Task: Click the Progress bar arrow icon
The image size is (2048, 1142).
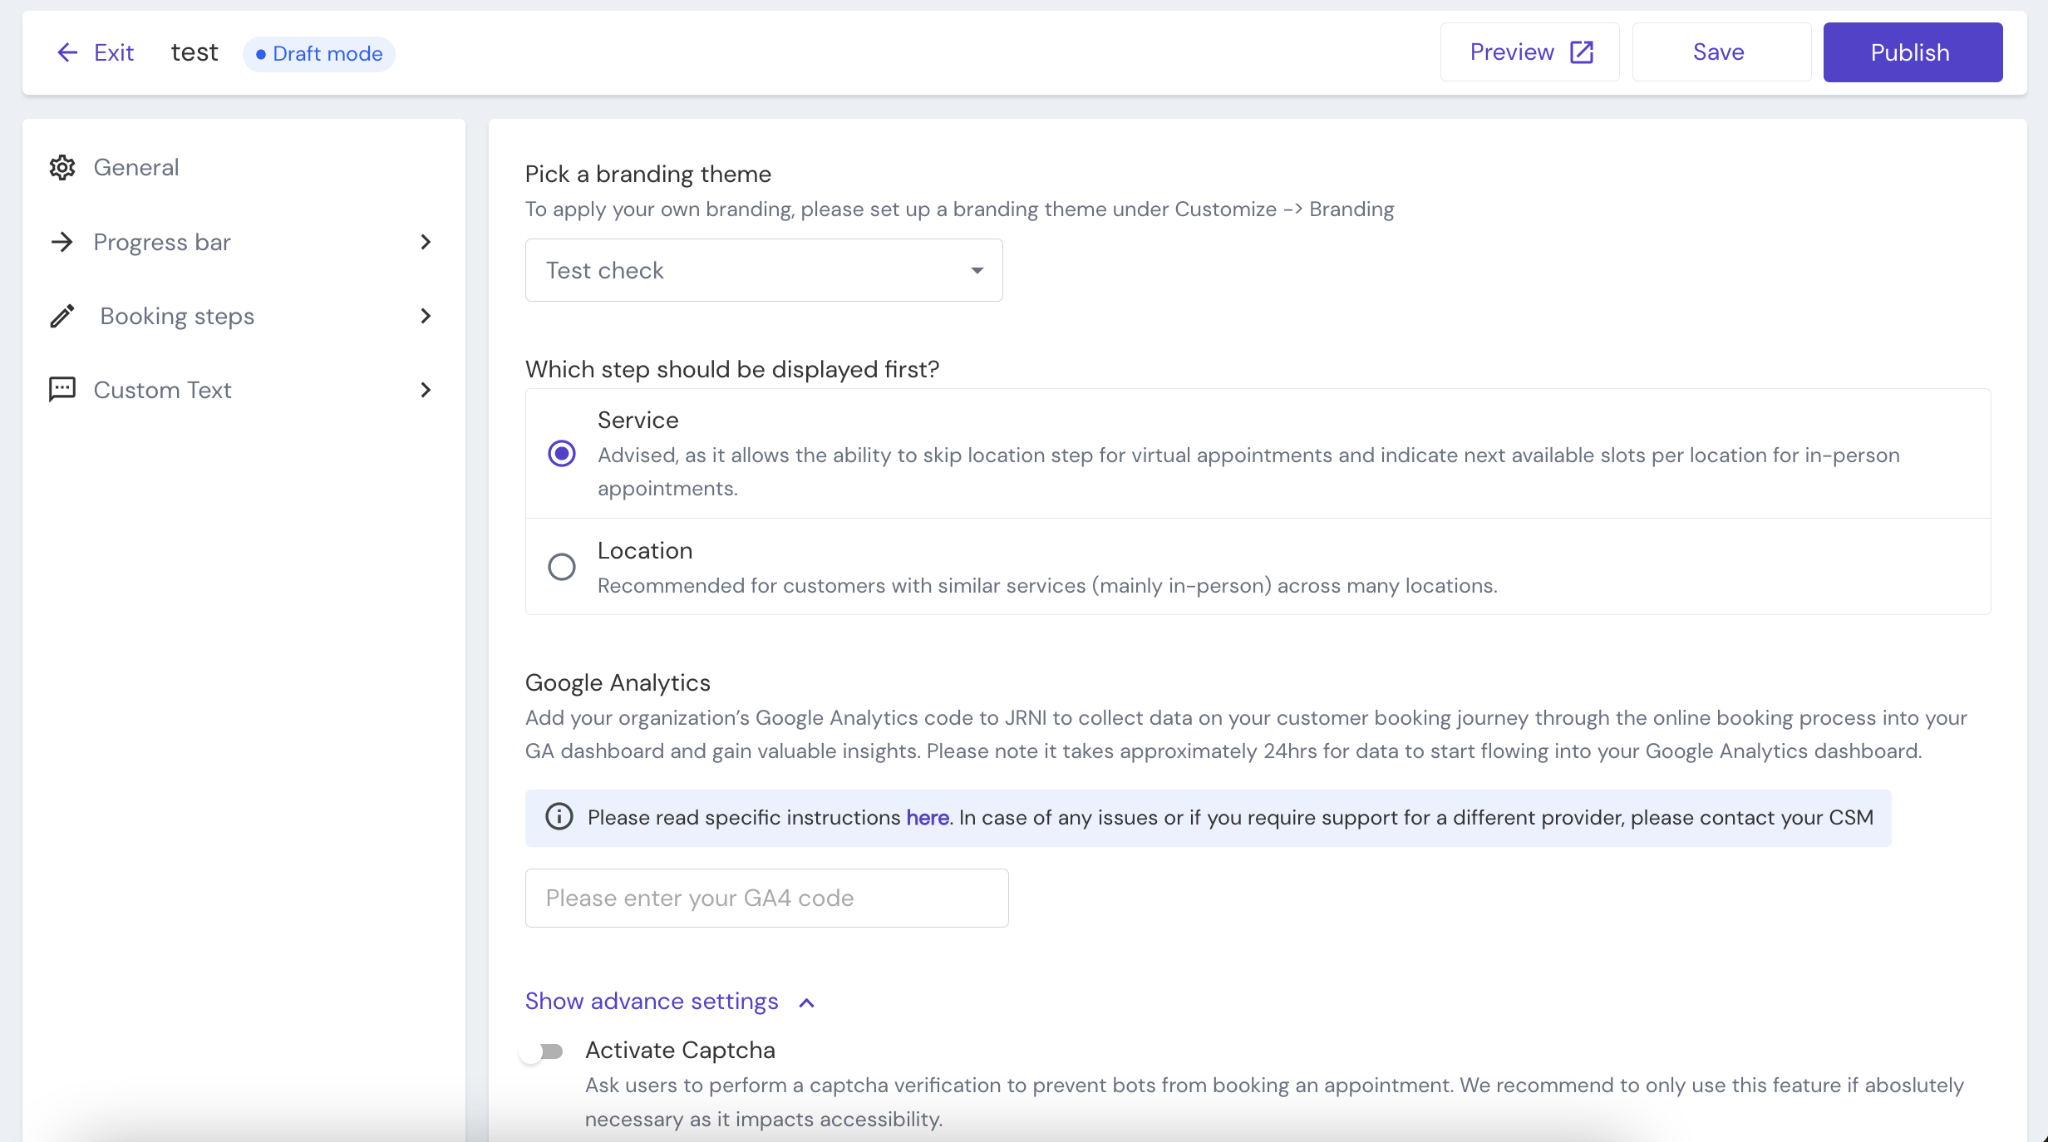Action: pyautogui.click(x=62, y=242)
